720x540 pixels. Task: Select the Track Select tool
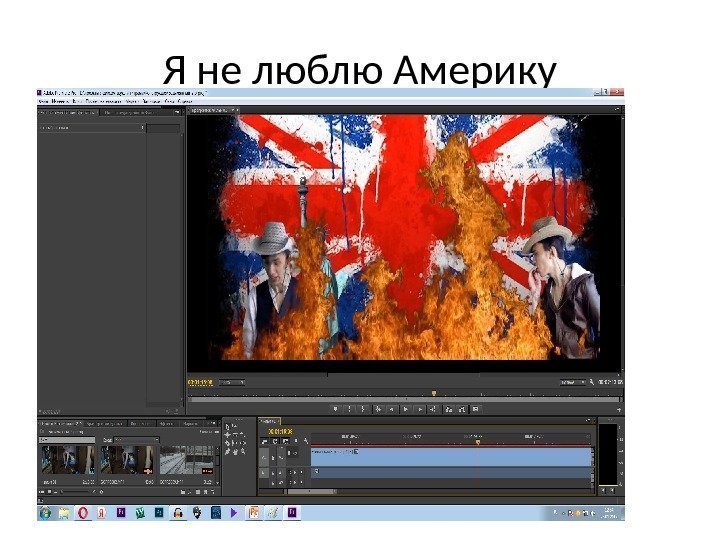click(x=235, y=426)
